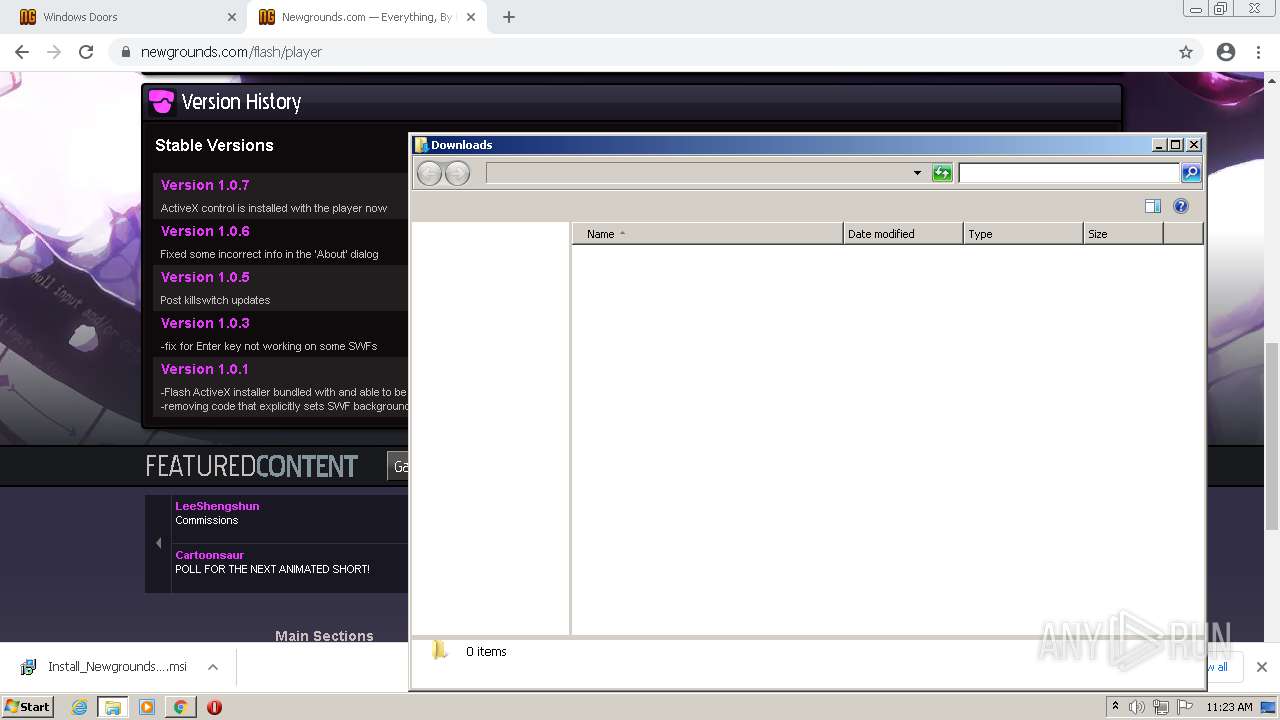Open the address bar dropdown in Downloads window

(917, 173)
